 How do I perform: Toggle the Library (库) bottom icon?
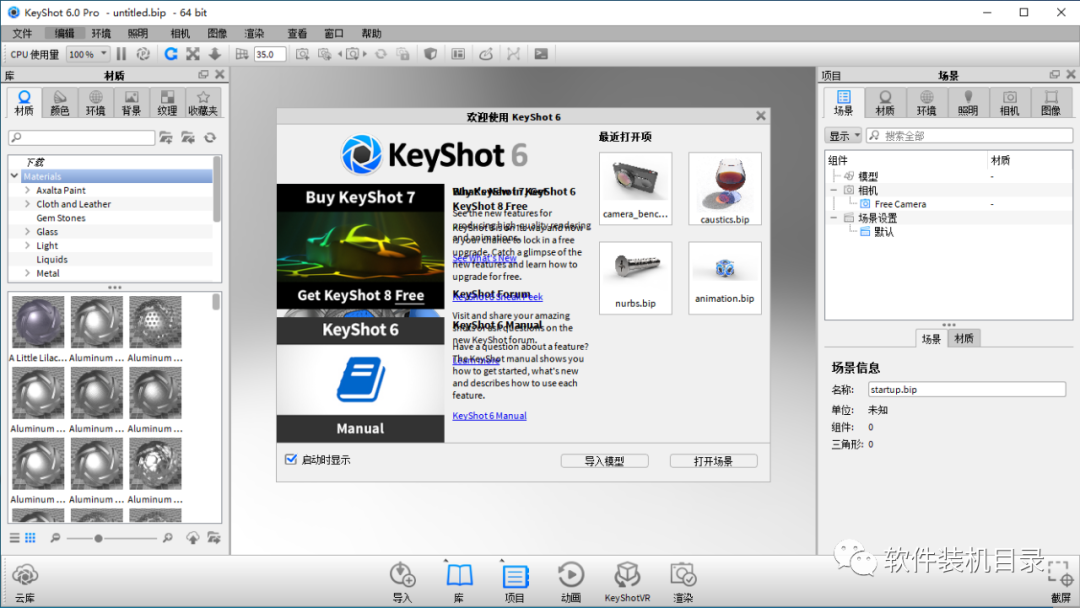(459, 583)
